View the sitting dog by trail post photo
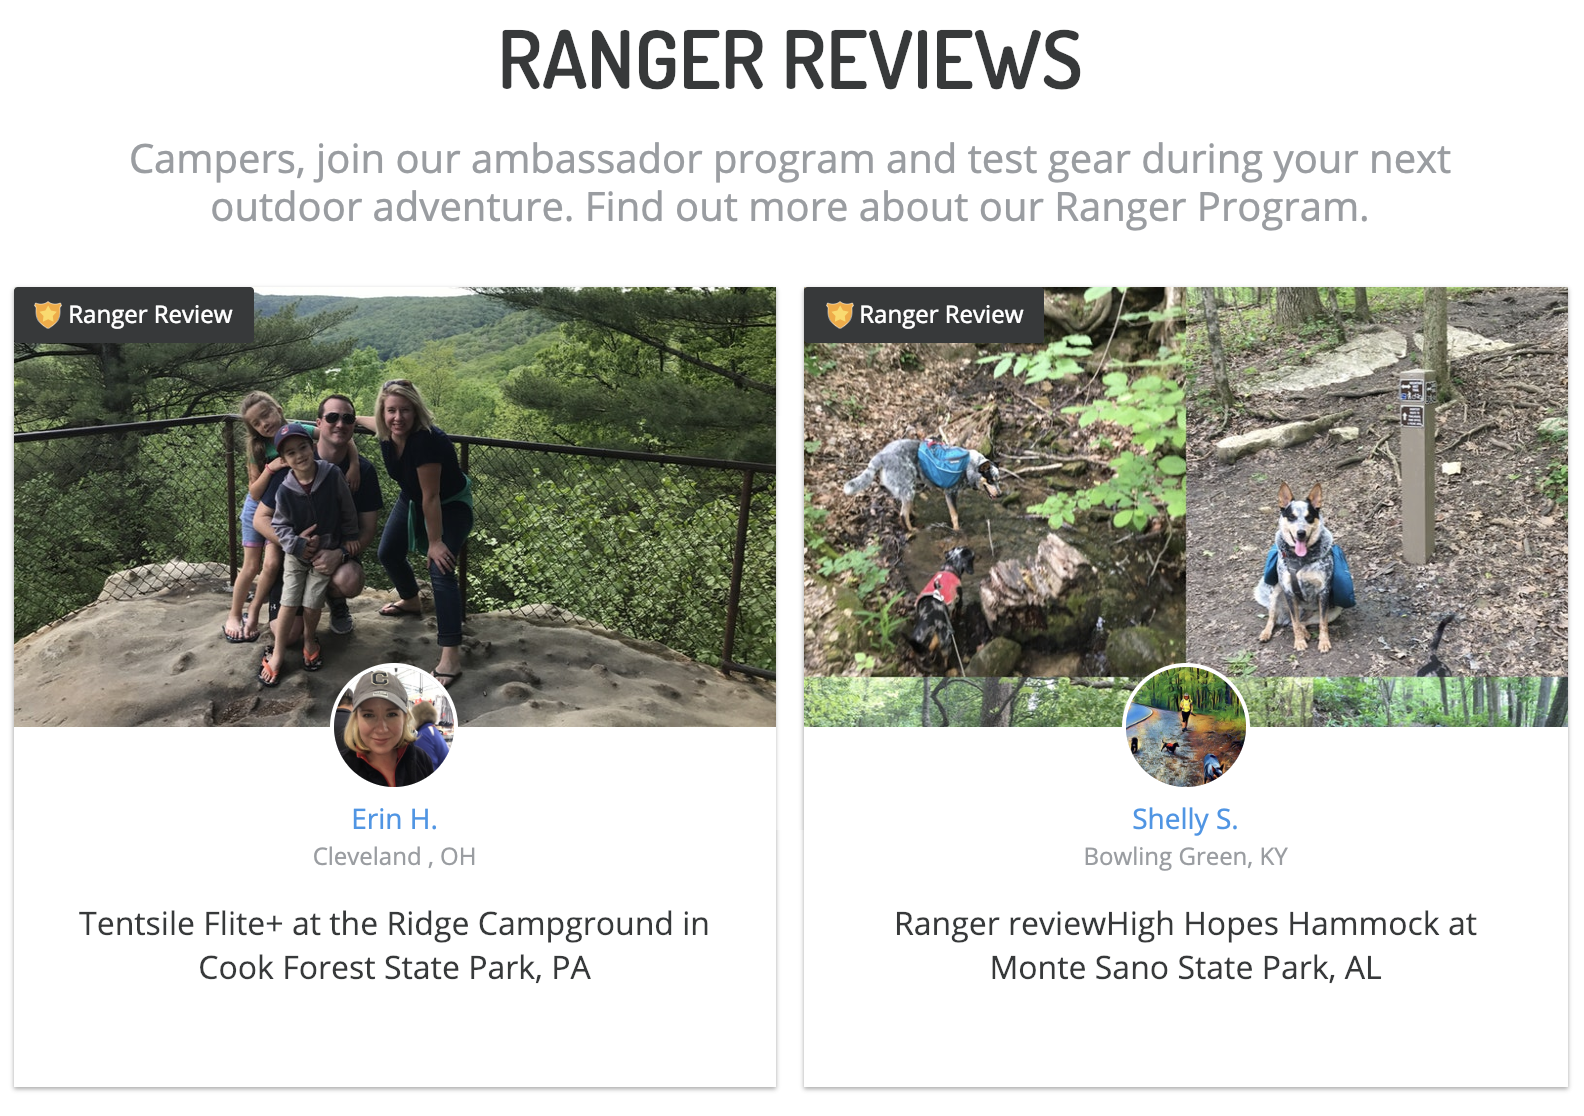The image size is (1584, 1116). pos(1377,482)
